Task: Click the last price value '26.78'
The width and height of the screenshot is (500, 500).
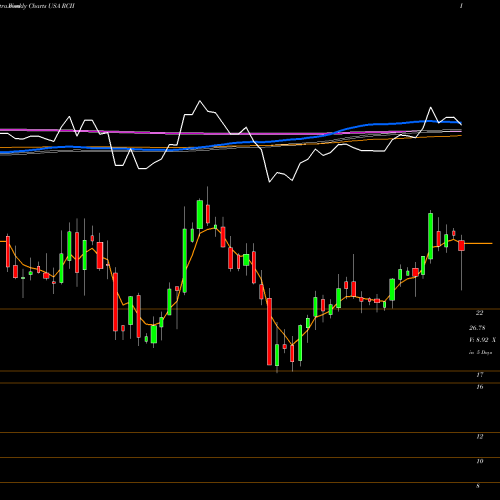Action: [477, 328]
